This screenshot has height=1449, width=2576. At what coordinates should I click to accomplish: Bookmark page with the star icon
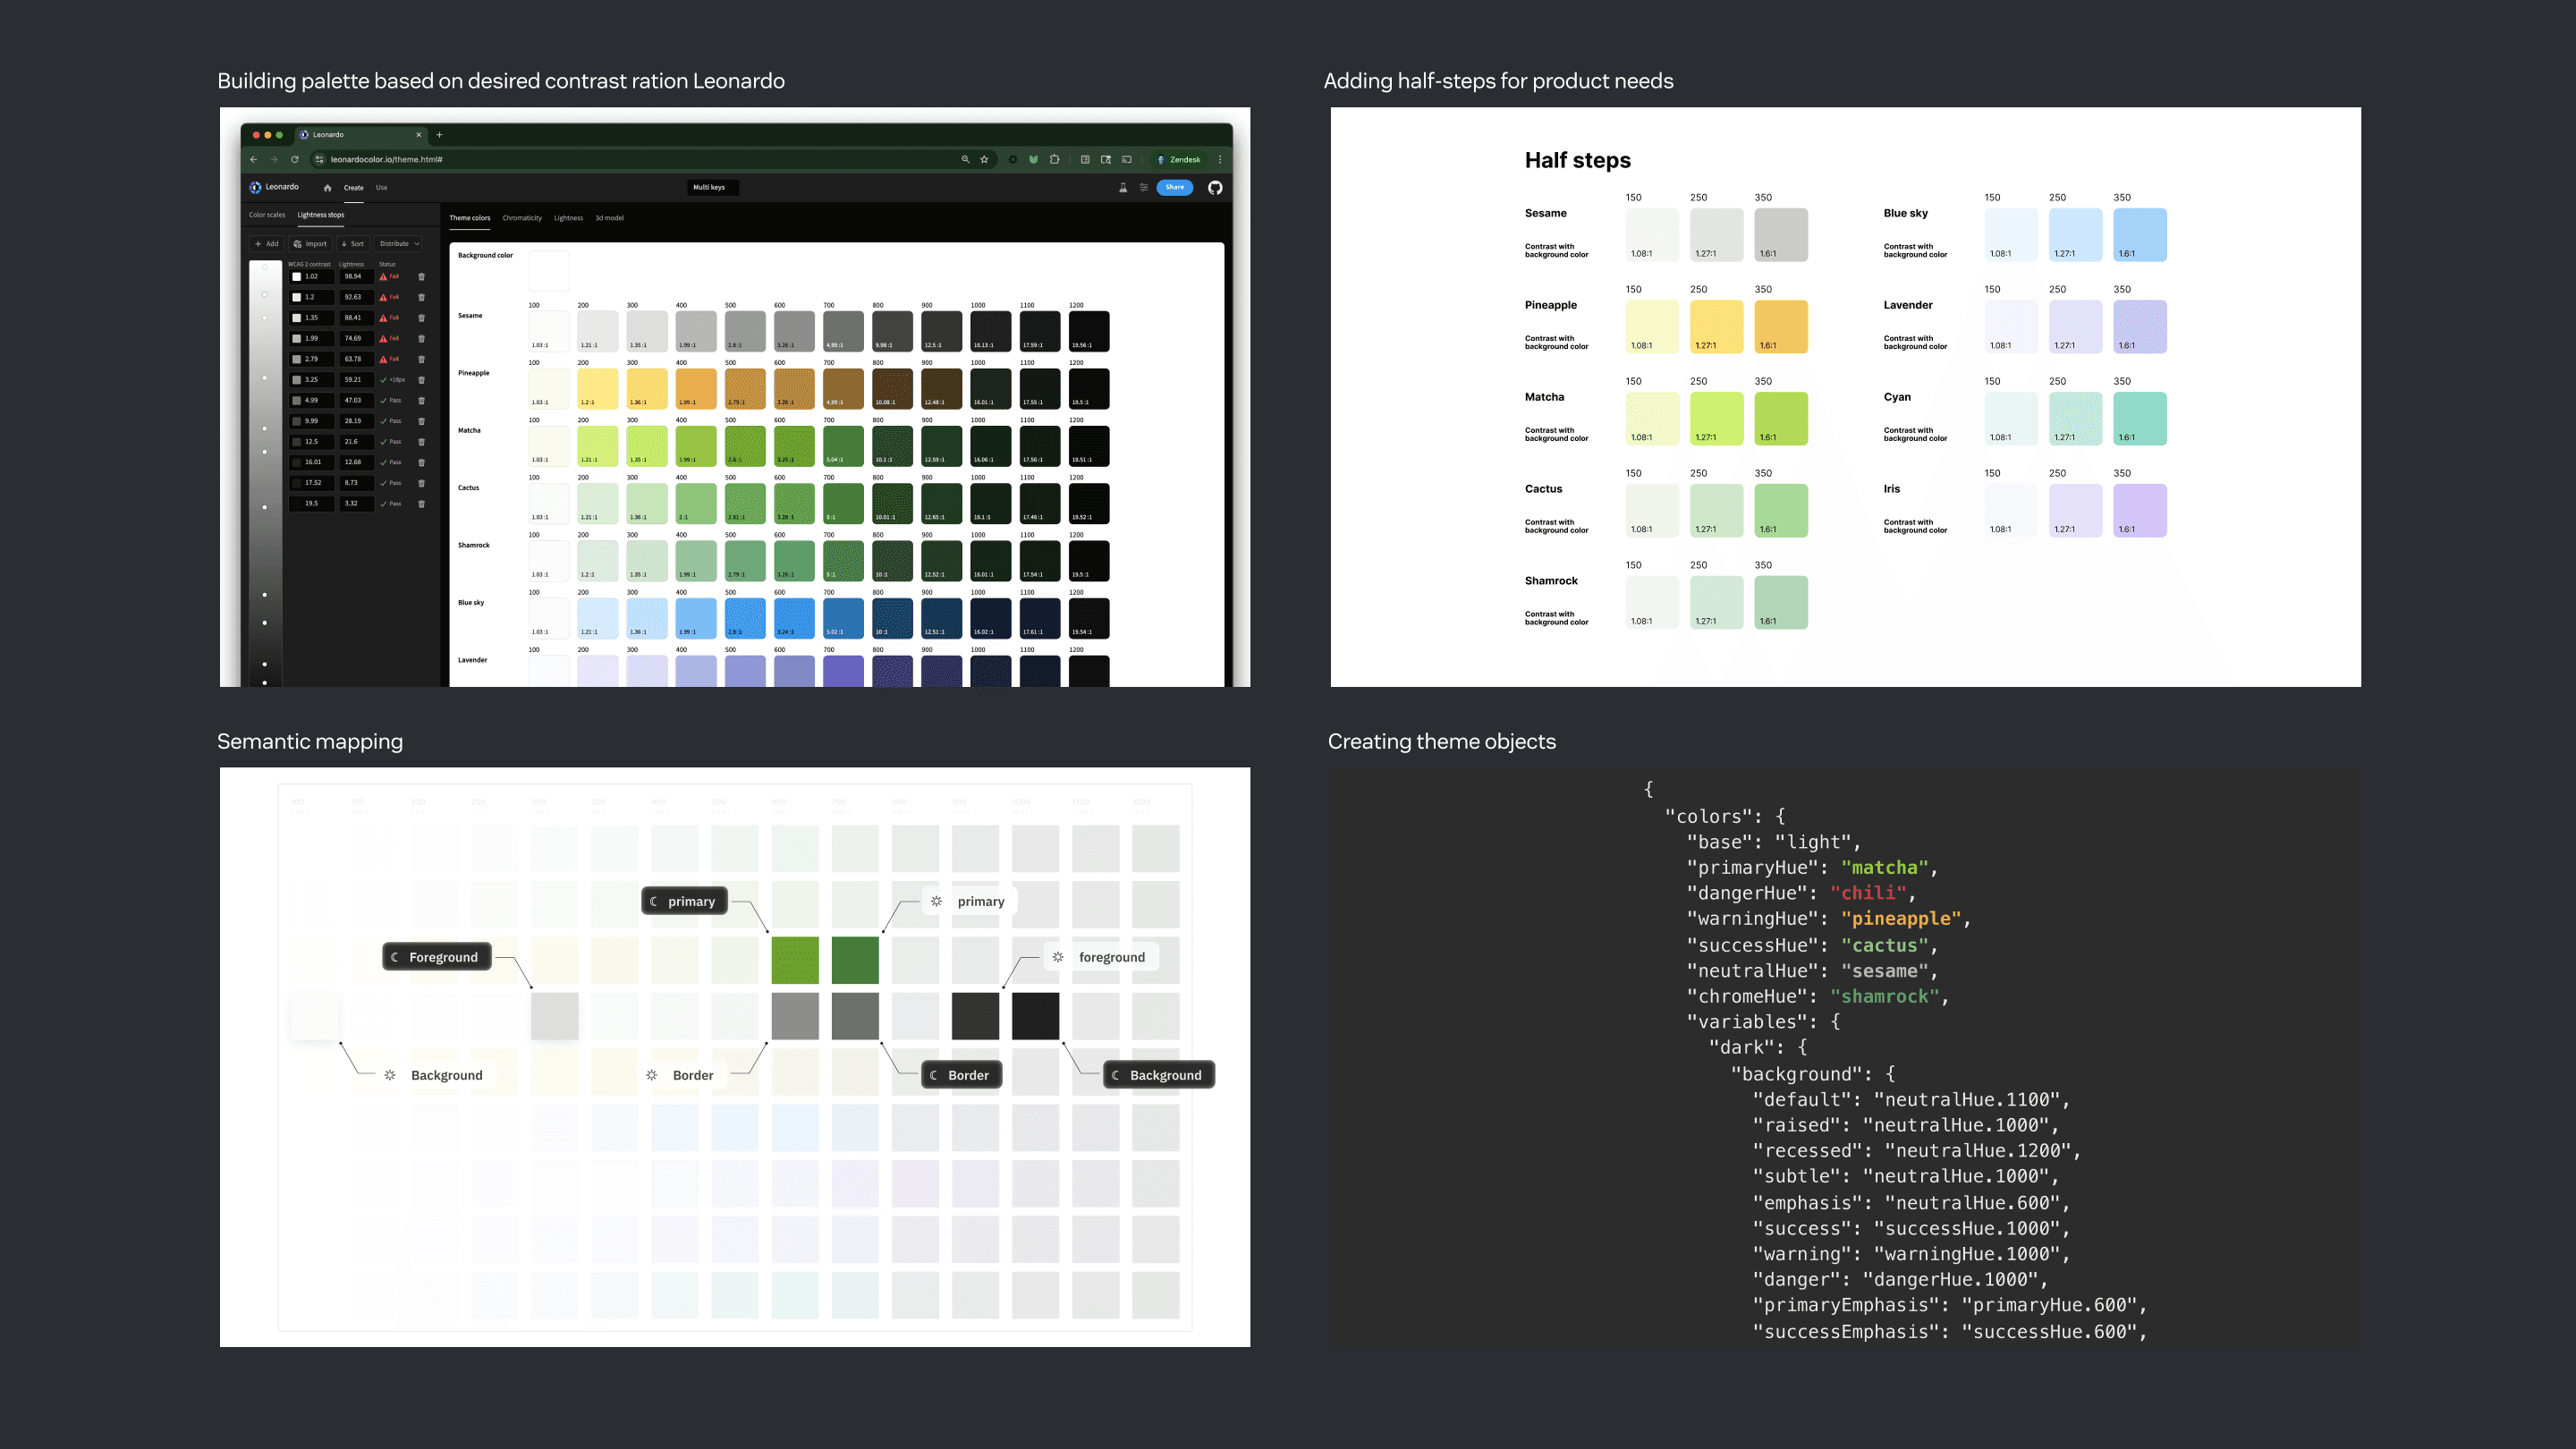point(984,160)
